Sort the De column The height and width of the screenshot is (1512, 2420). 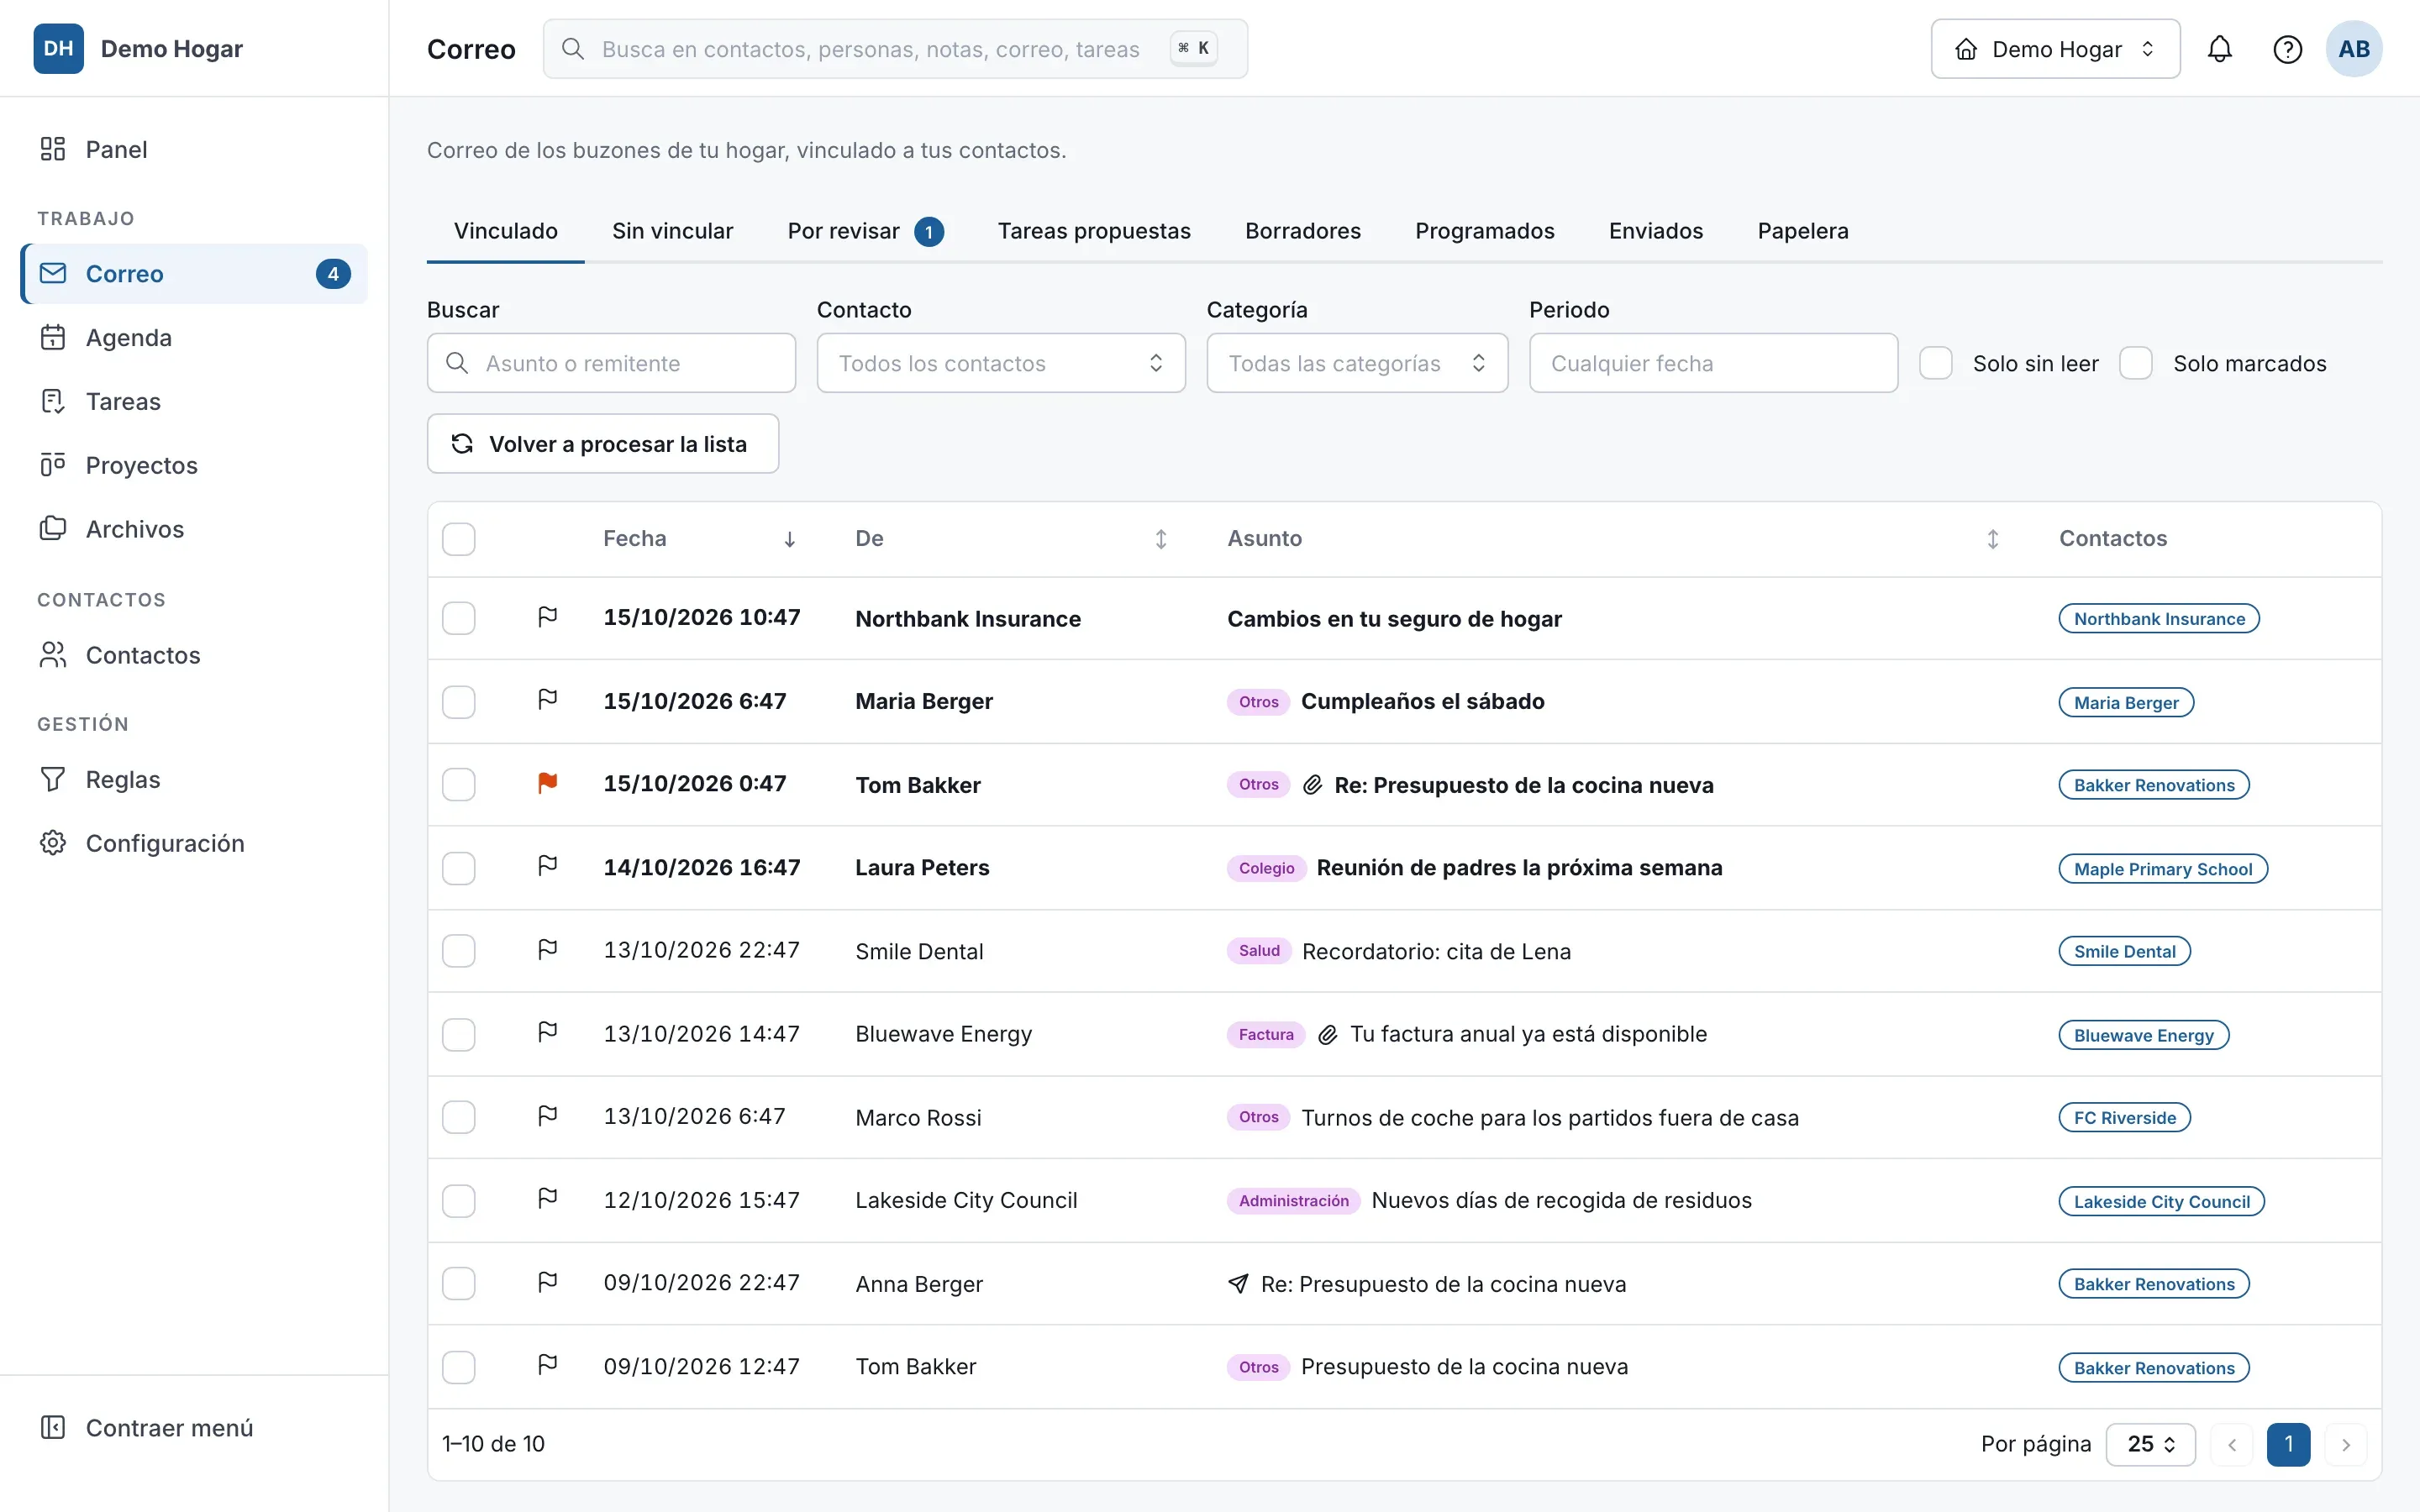[1160, 539]
